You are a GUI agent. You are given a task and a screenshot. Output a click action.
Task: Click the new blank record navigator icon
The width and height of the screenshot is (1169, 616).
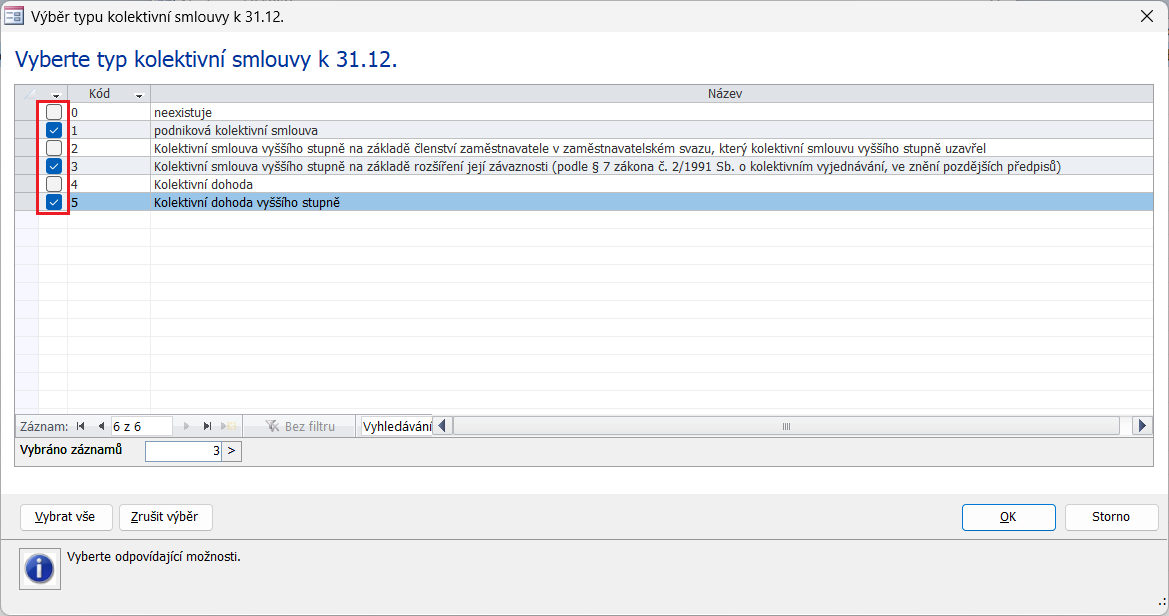(228, 427)
